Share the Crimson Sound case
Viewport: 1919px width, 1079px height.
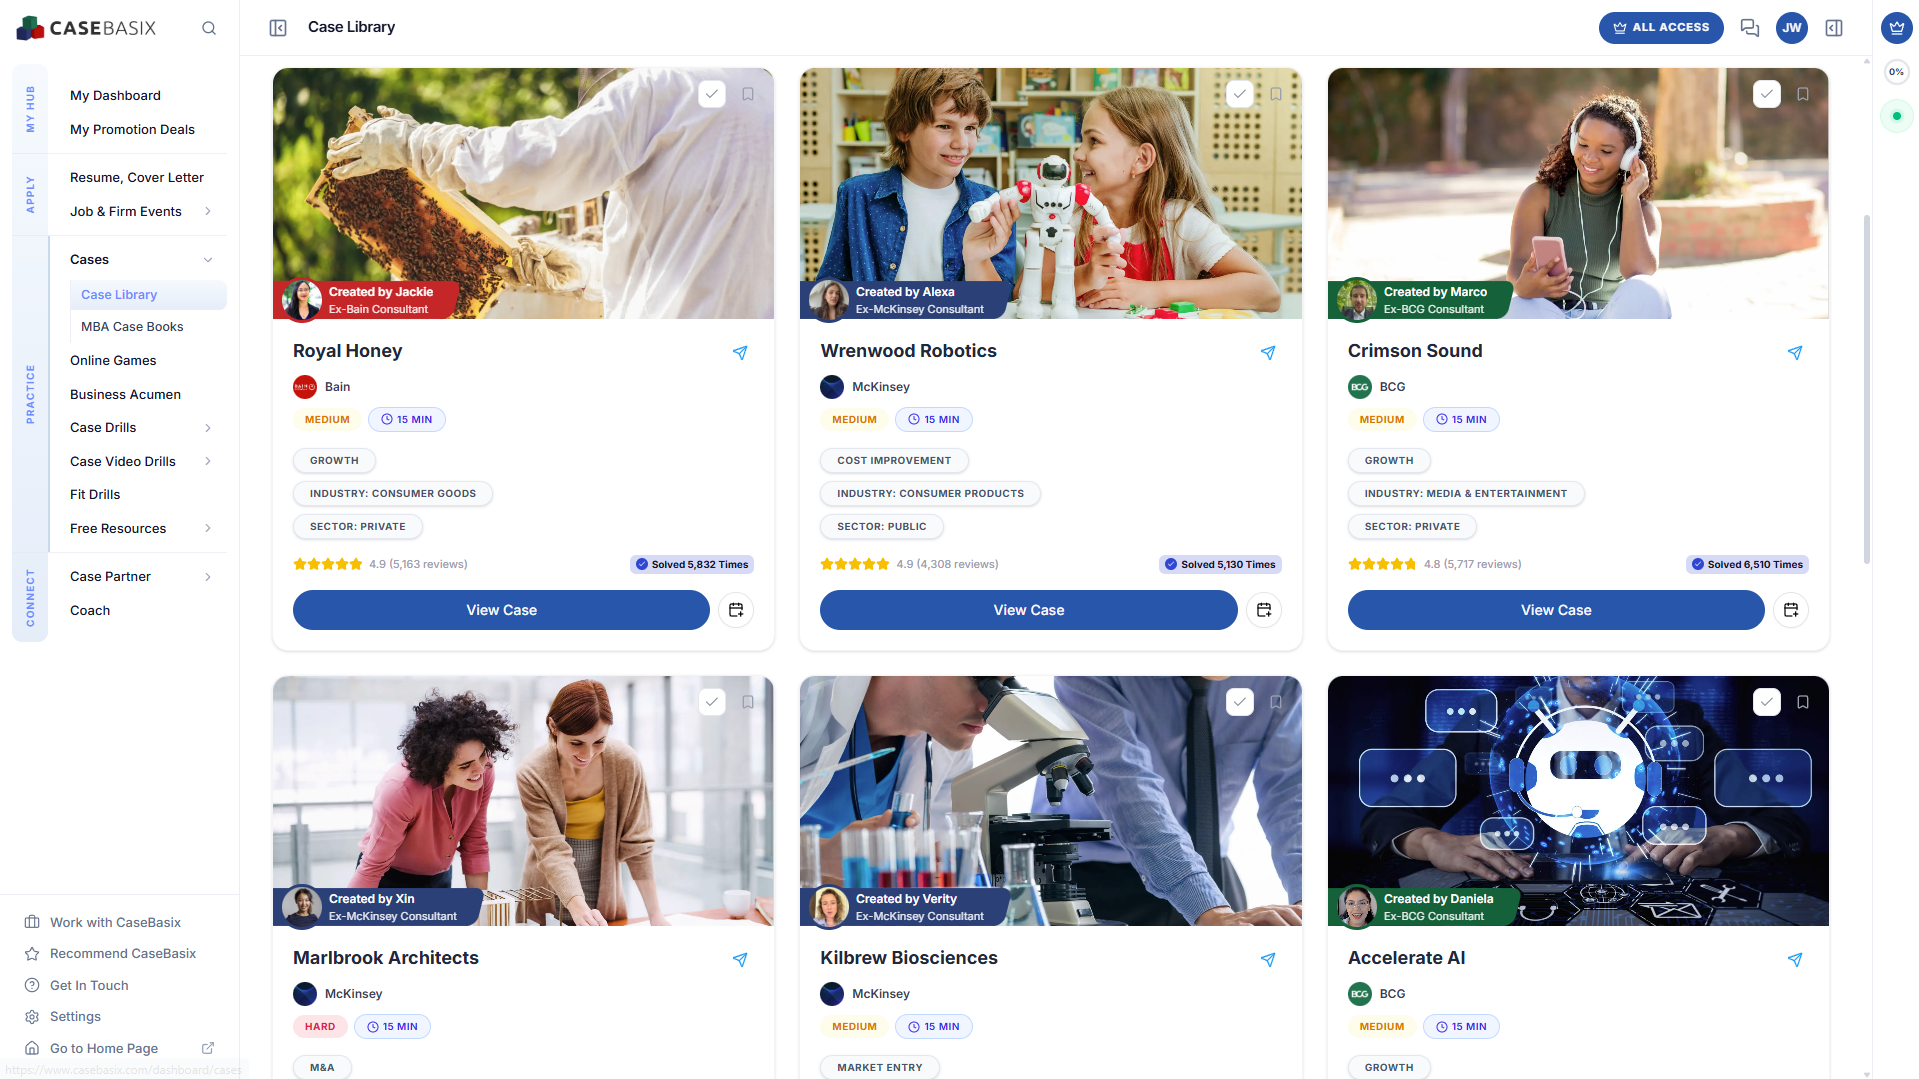point(1795,352)
